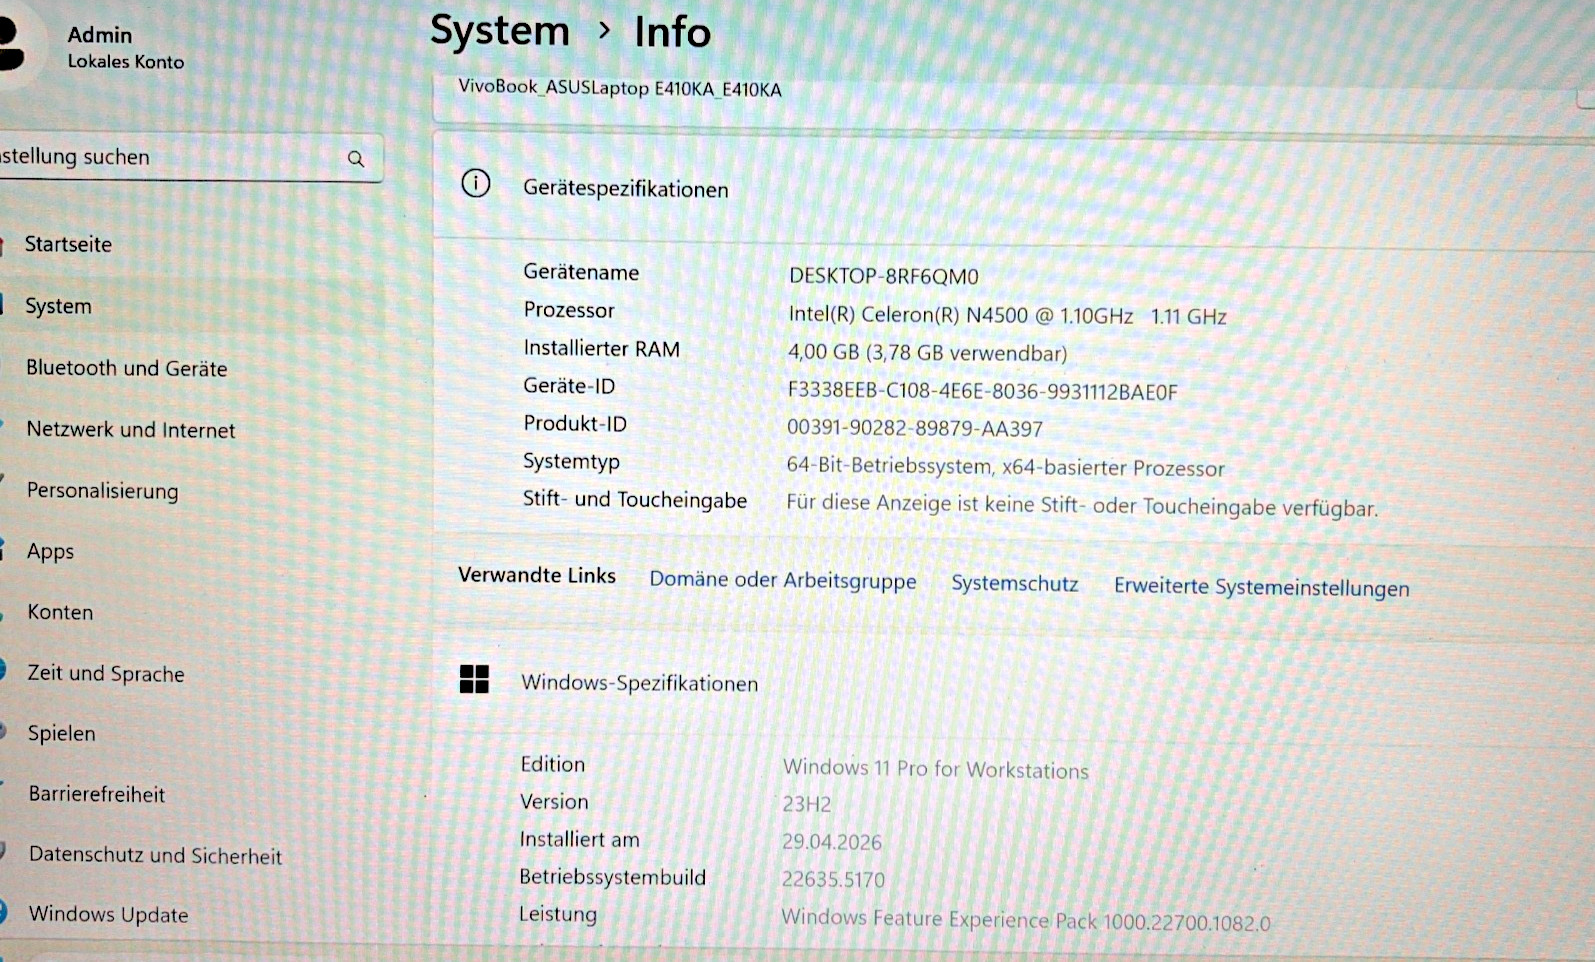The image size is (1595, 962).
Task: Click the Info page title
Action: (673, 32)
